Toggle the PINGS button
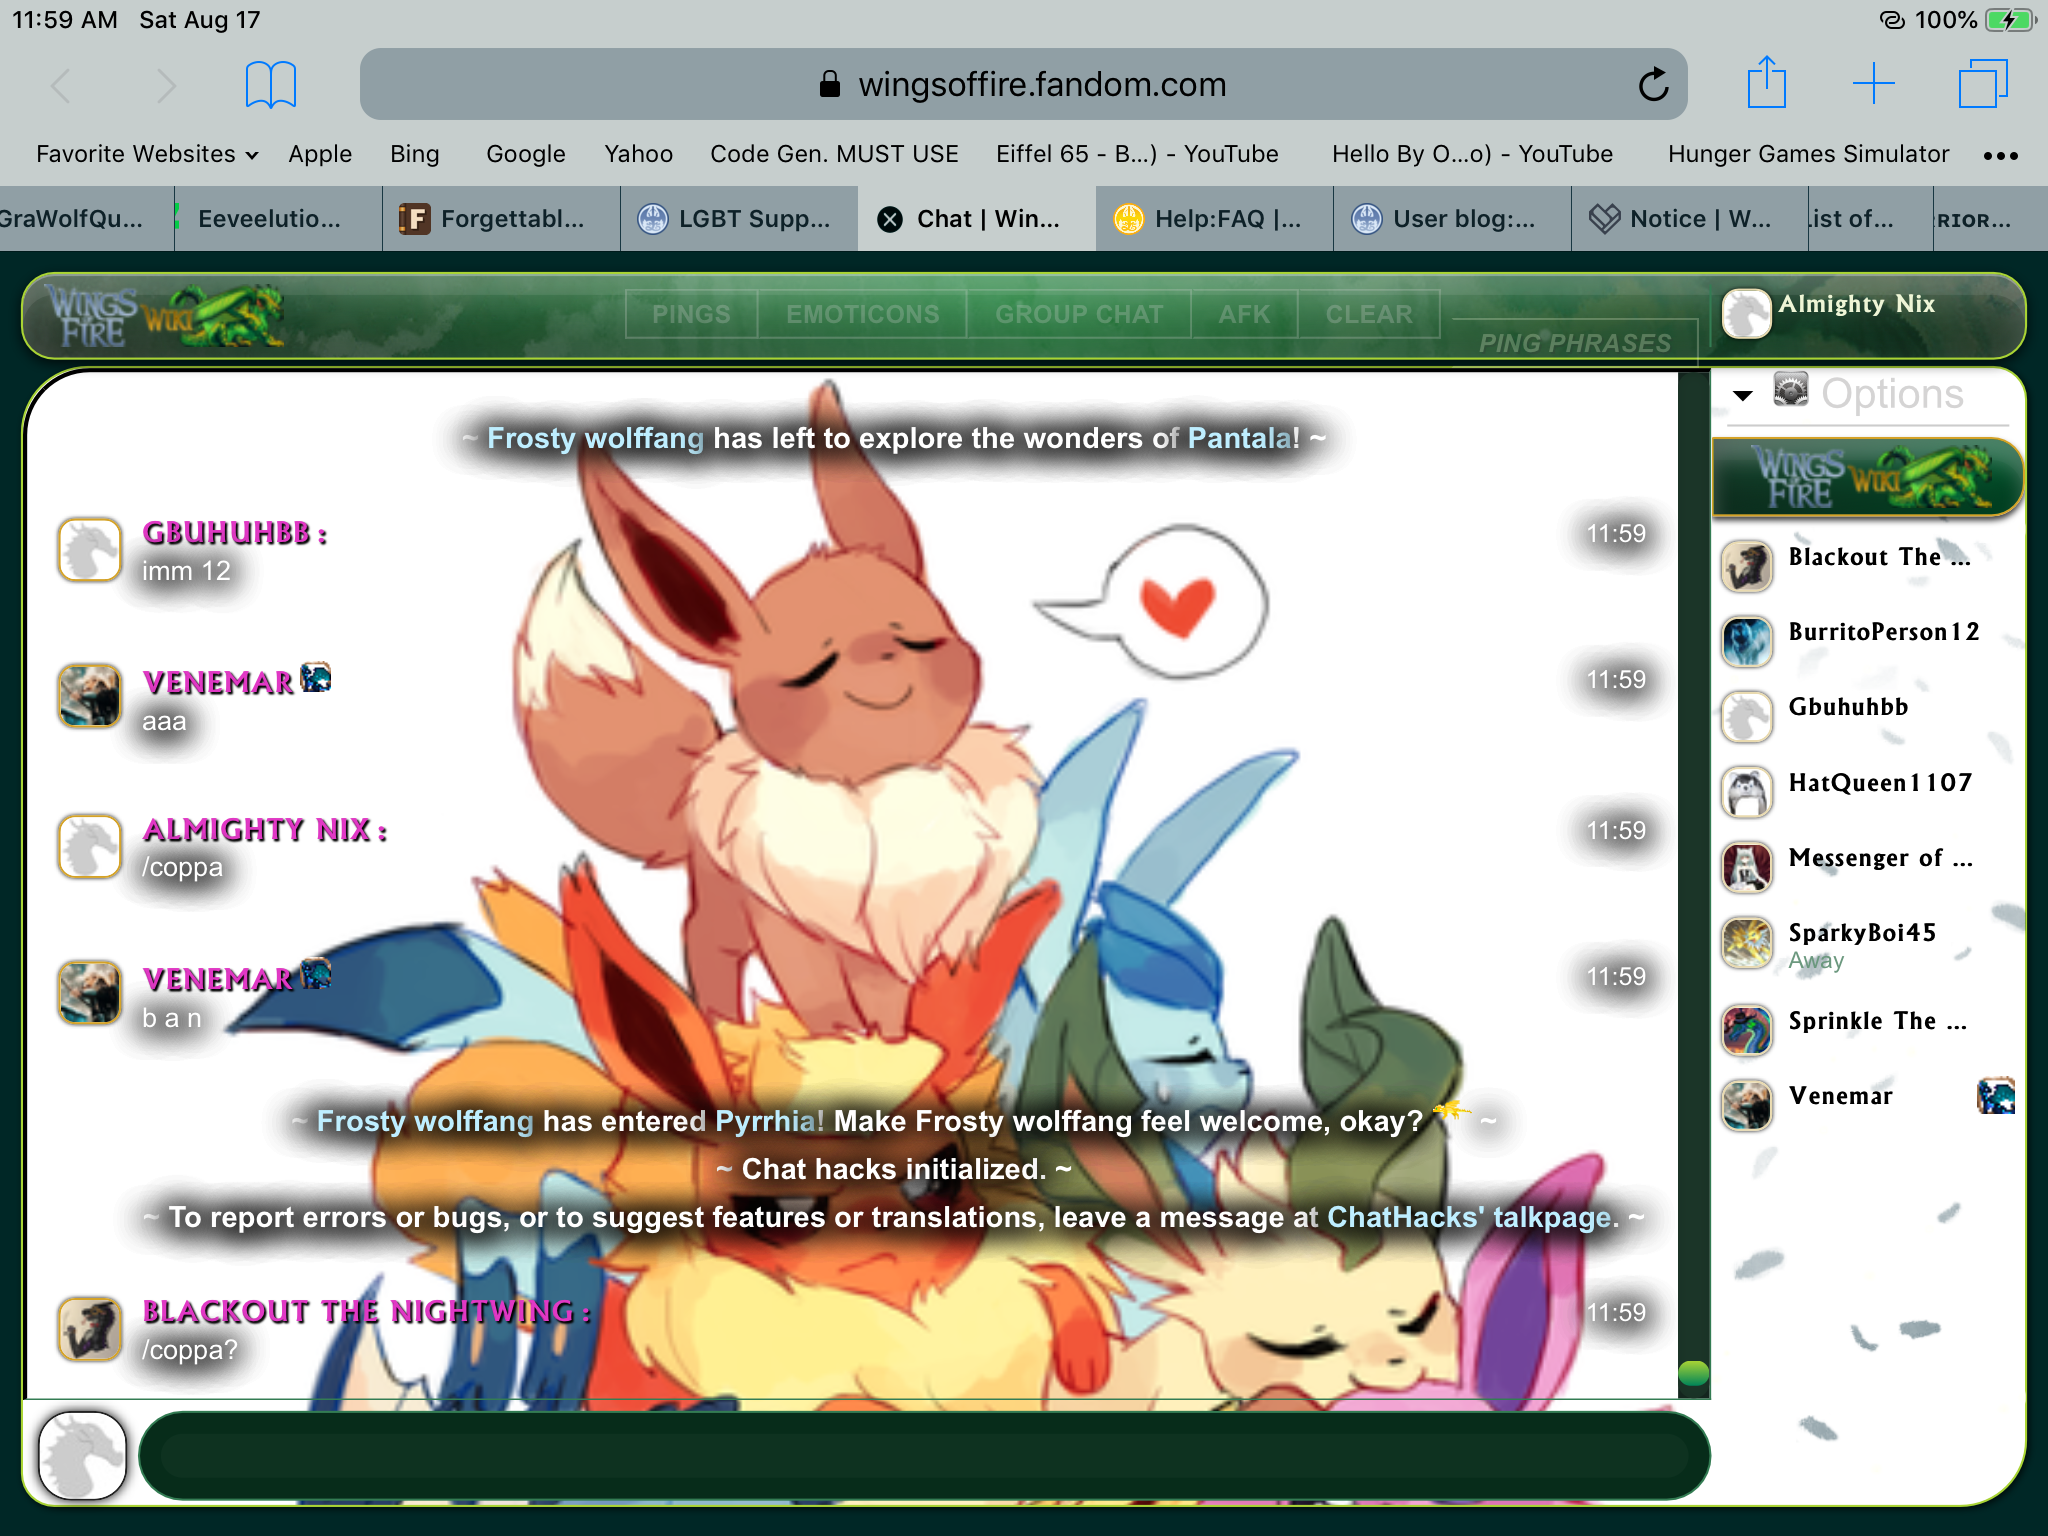 click(691, 314)
